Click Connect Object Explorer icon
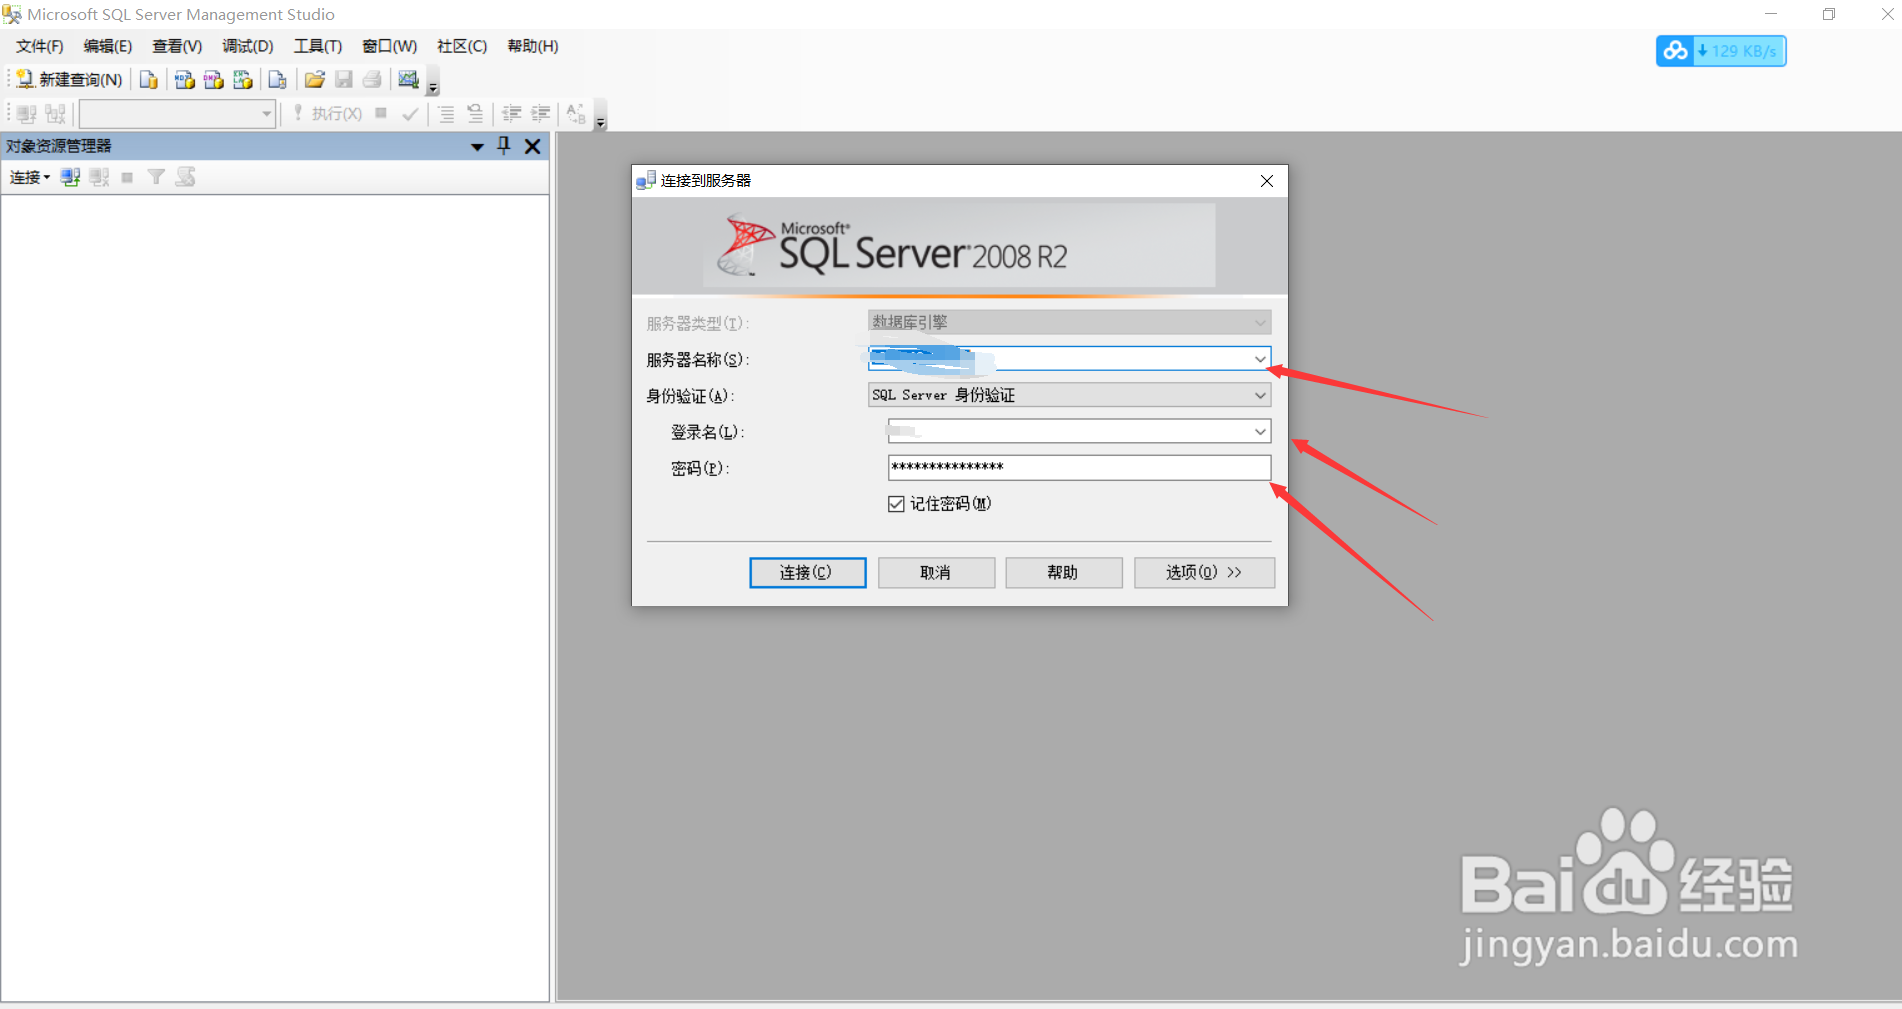This screenshot has width=1902, height=1009. 70,177
